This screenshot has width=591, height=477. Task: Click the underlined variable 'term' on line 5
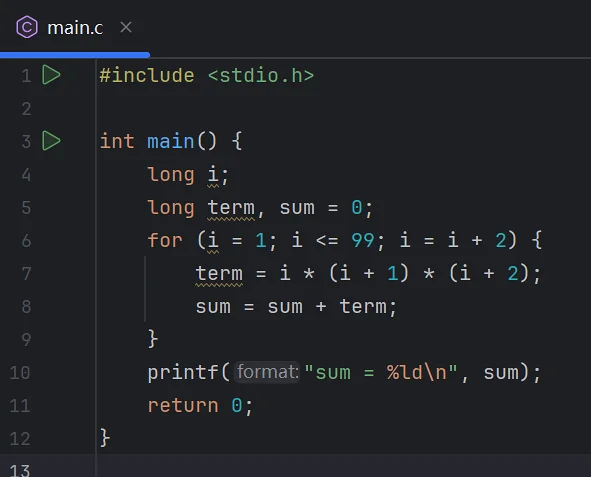(x=231, y=208)
